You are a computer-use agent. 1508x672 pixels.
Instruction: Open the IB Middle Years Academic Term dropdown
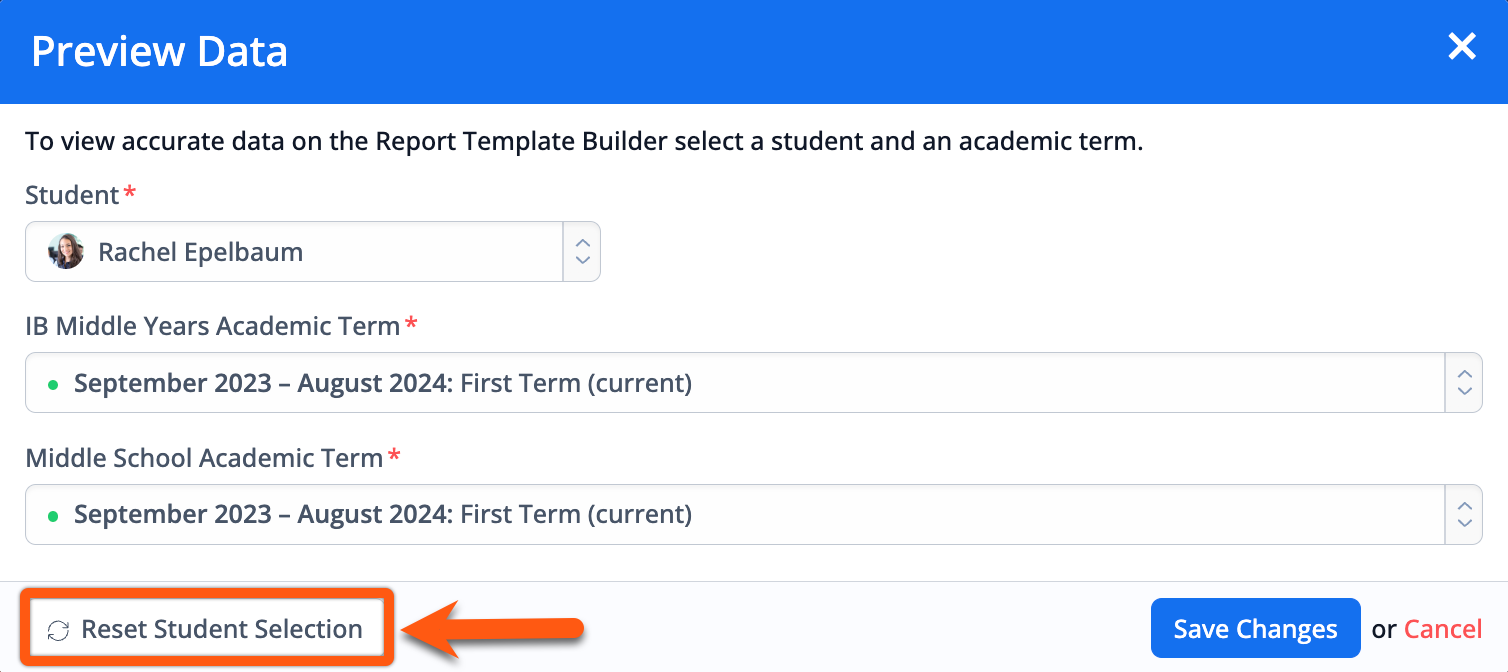pyautogui.click(x=754, y=383)
